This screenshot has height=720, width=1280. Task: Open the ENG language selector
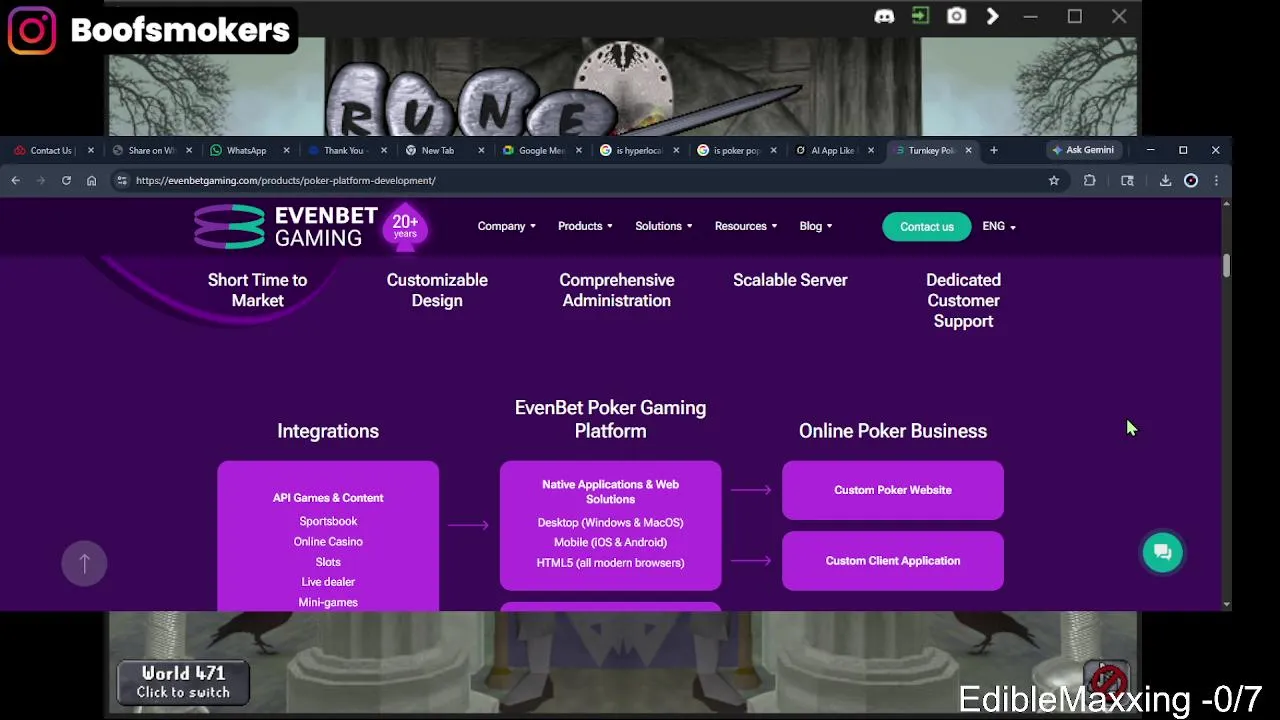coord(999,226)
